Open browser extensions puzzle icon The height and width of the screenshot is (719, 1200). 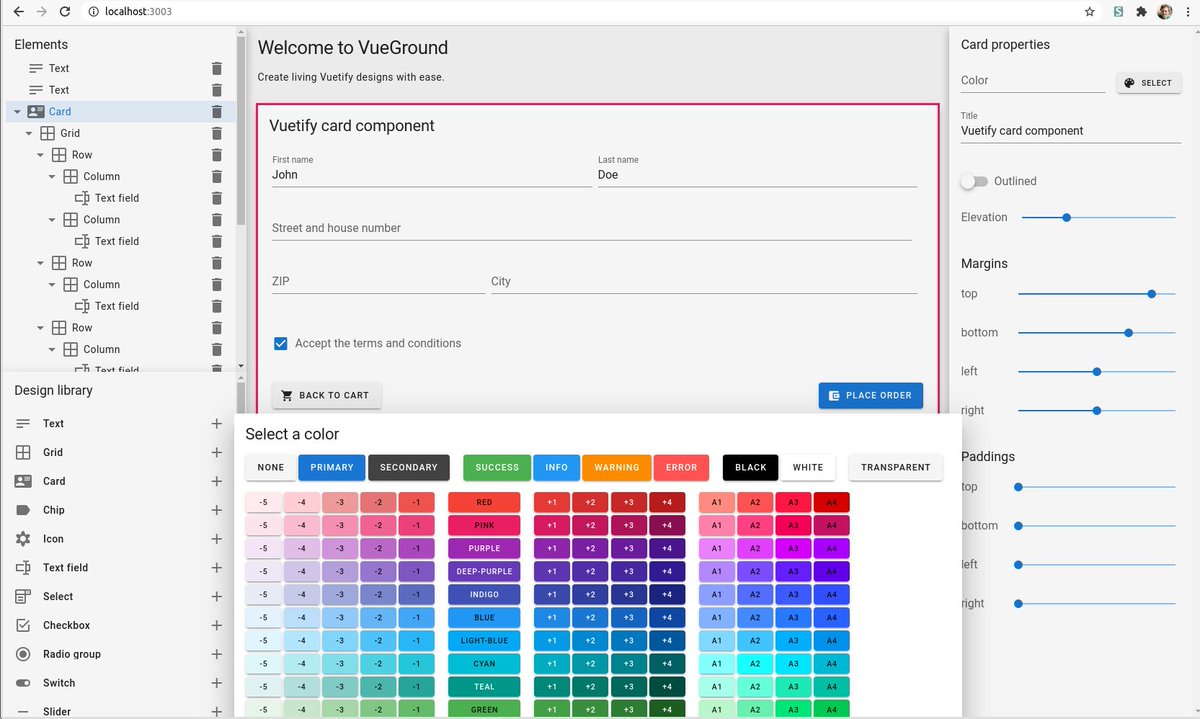click(1141, 12)
